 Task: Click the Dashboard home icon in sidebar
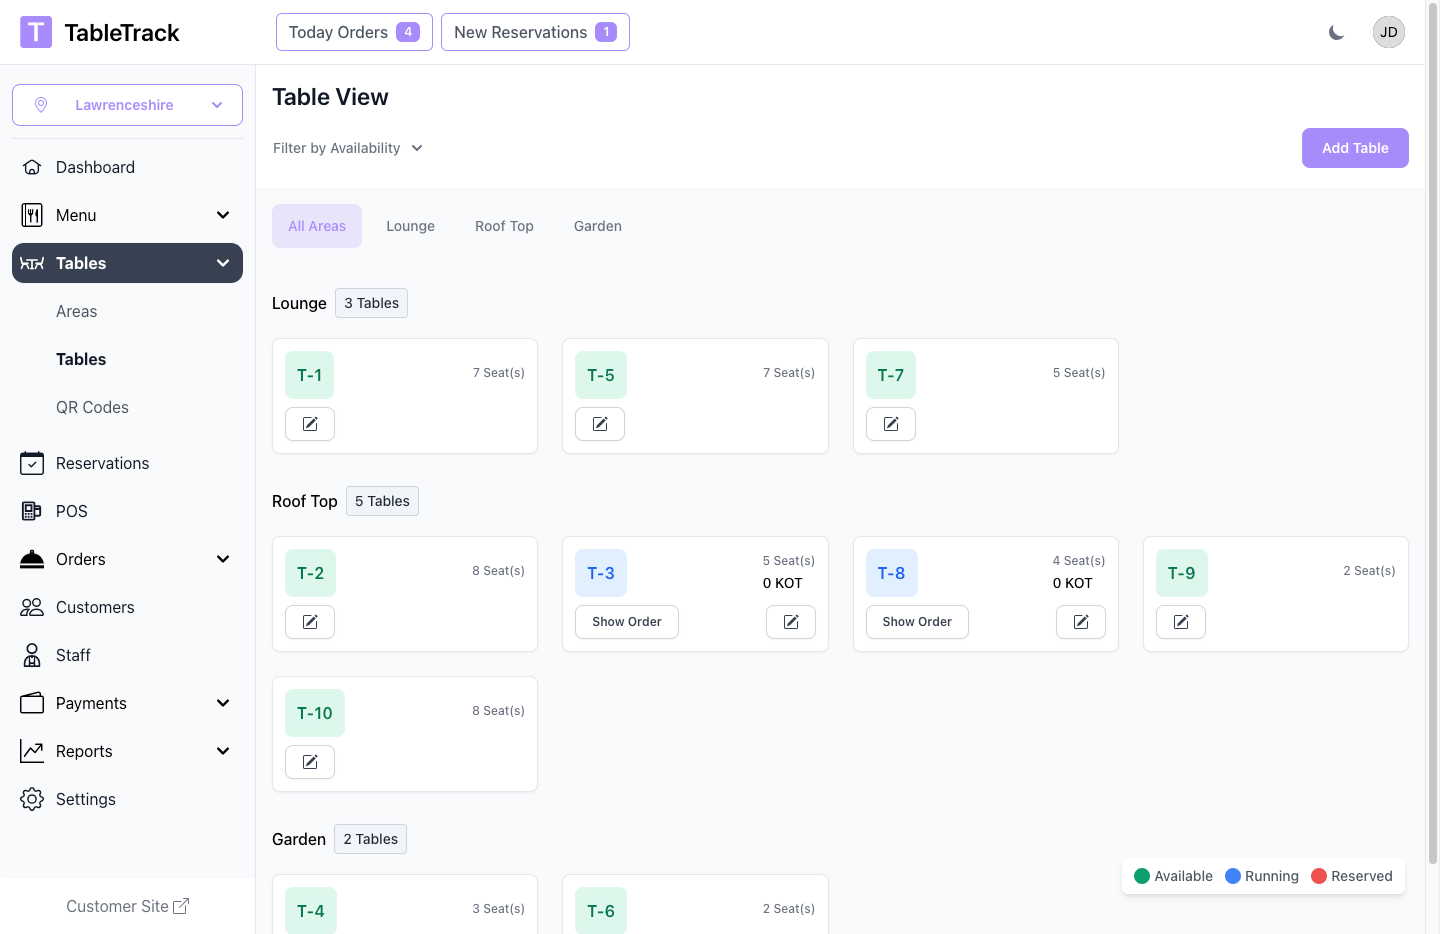[32, 167]
